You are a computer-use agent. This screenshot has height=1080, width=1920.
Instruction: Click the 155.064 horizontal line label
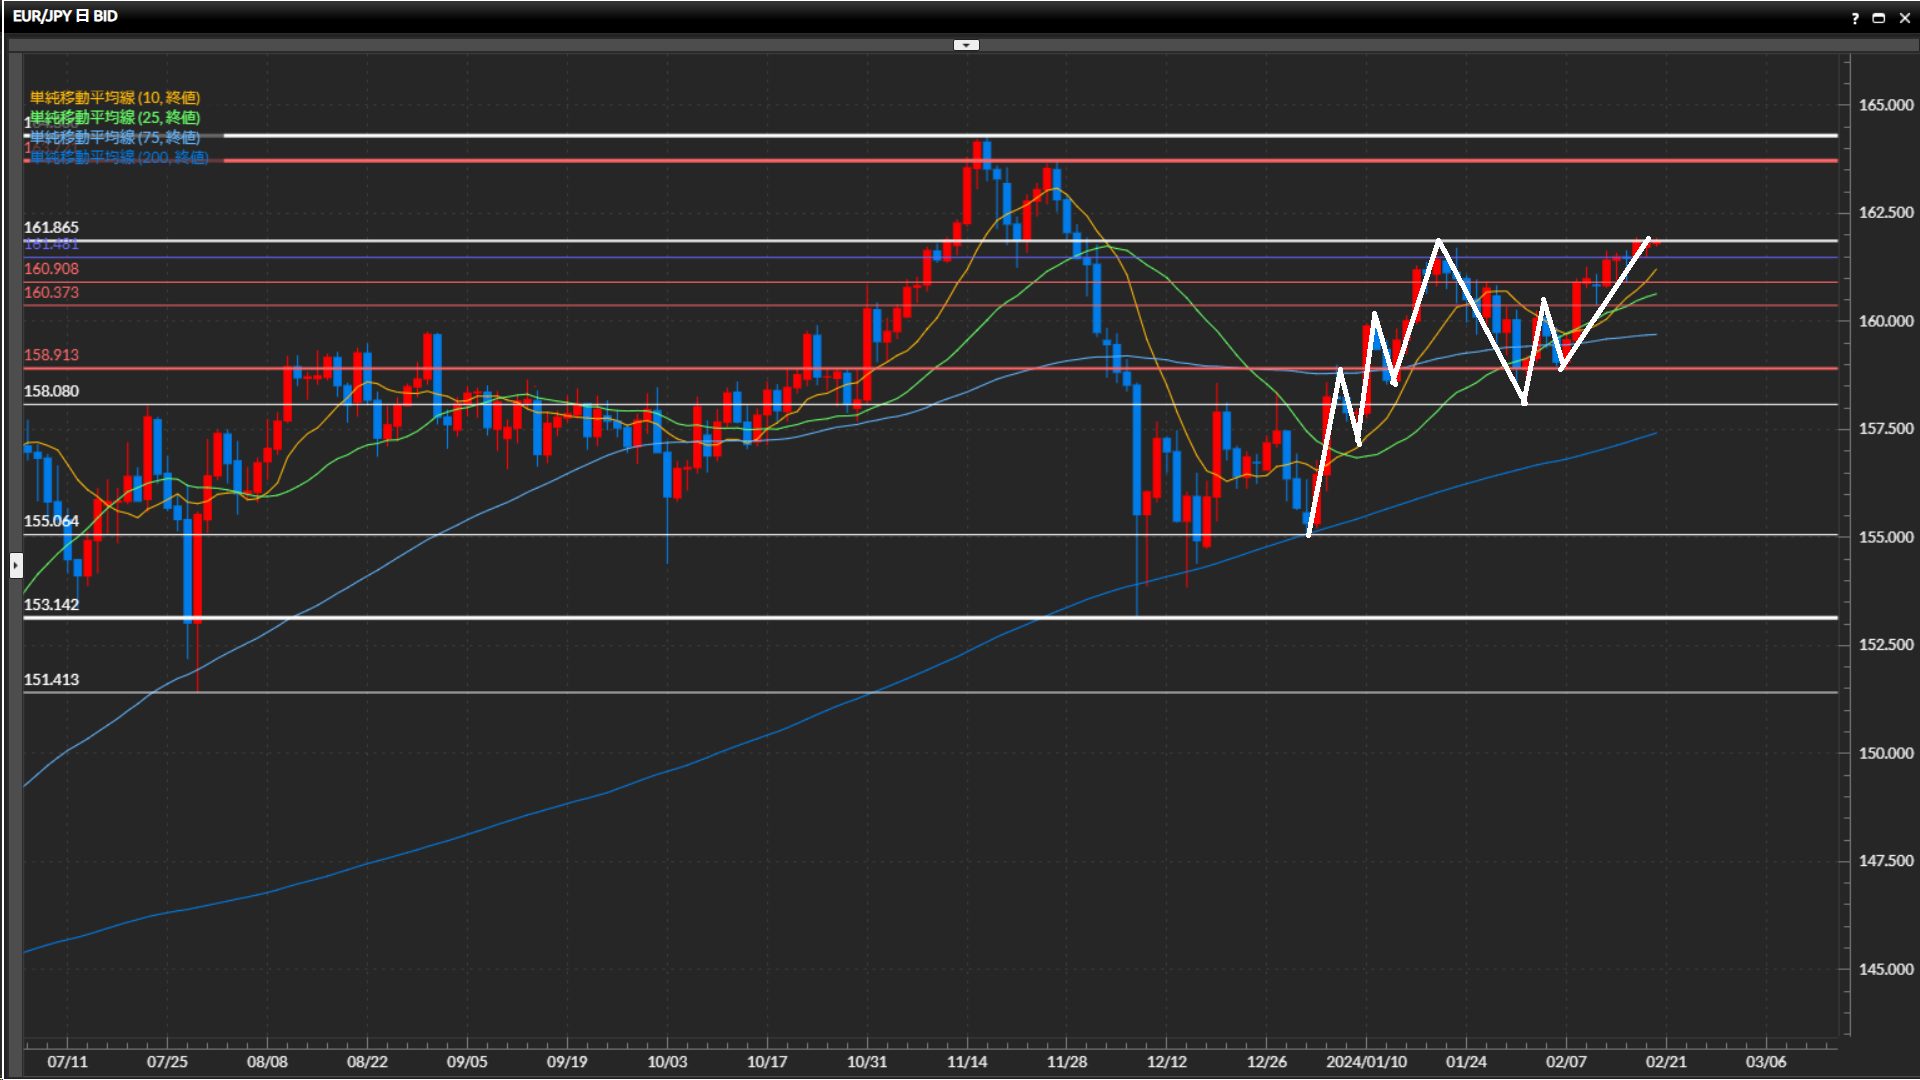[51, 521]
